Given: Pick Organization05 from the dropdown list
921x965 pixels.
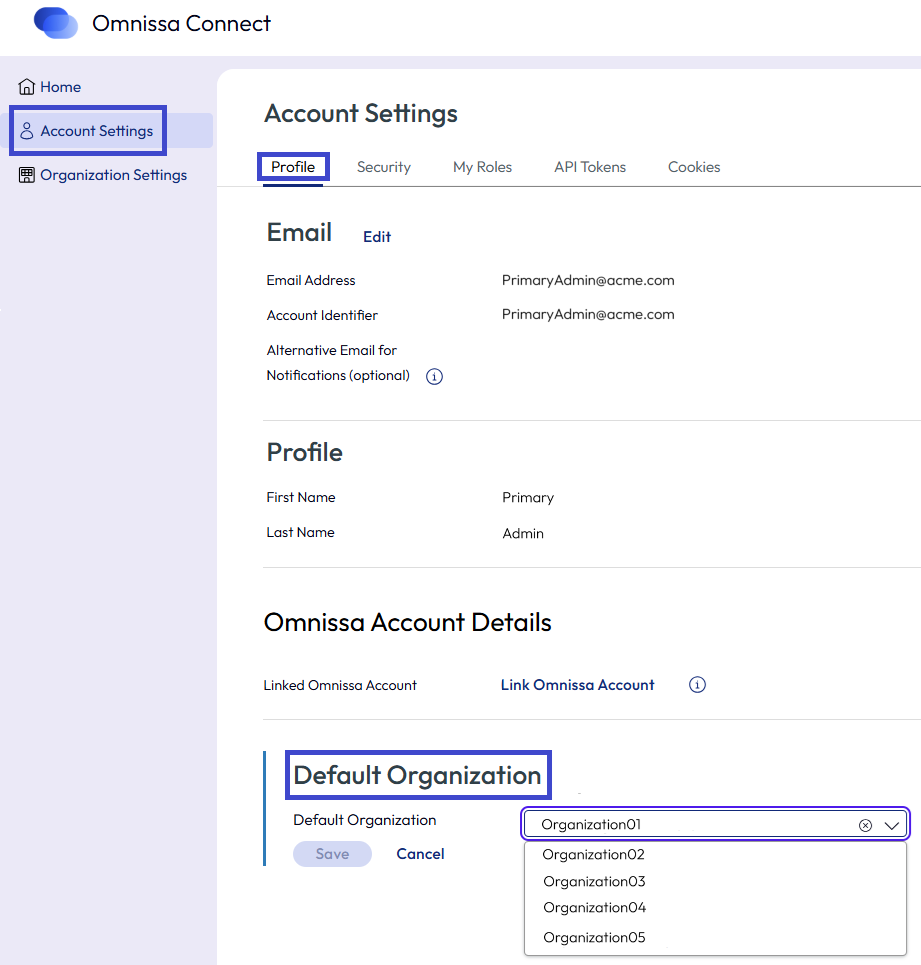Looking at the screenshot, I should 594,937.
